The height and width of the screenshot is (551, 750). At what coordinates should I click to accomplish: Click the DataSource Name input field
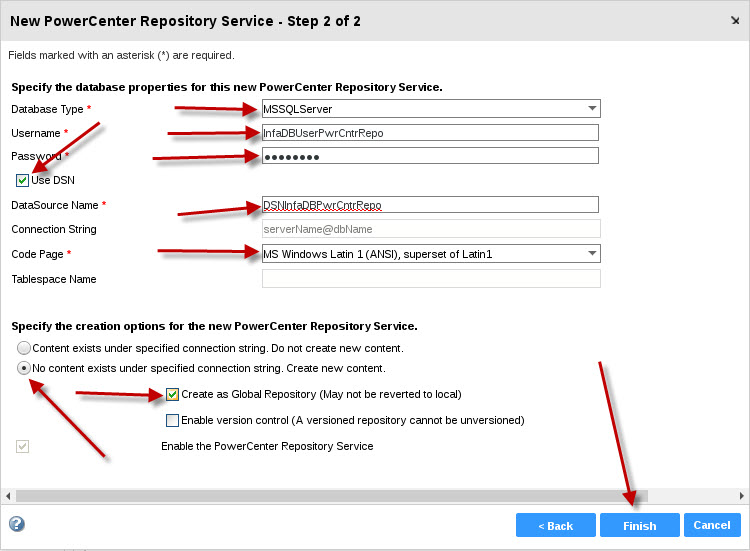pyautogui.click(x=430, y=205)
